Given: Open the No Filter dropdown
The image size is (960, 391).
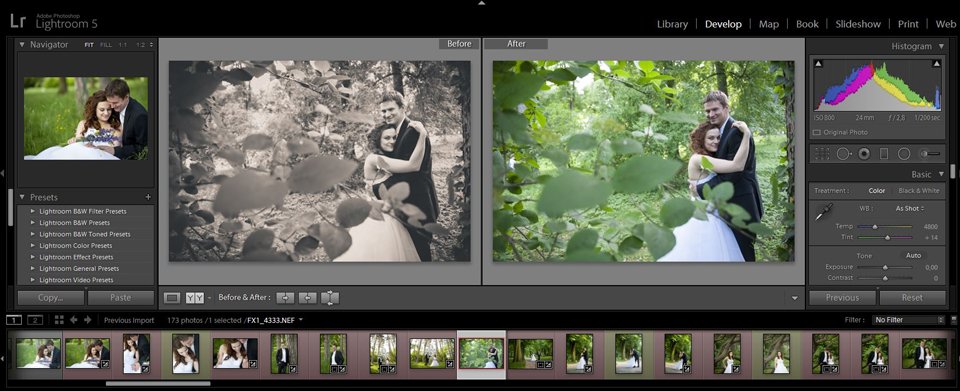Looking at the screenshot, I should coord(909,319).
